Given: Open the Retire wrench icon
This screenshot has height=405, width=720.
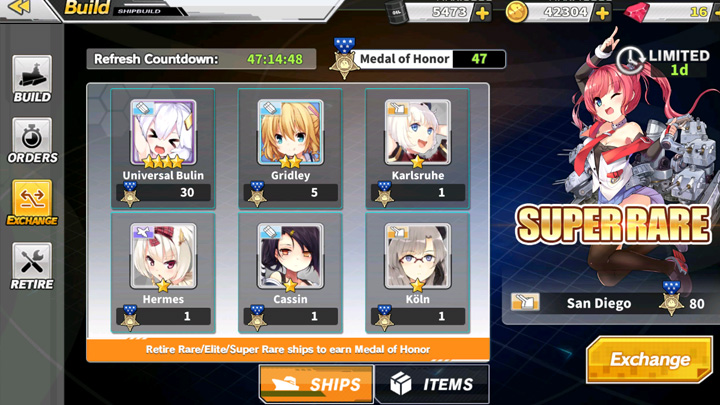Looking at the screenshot, I should 32,266.
